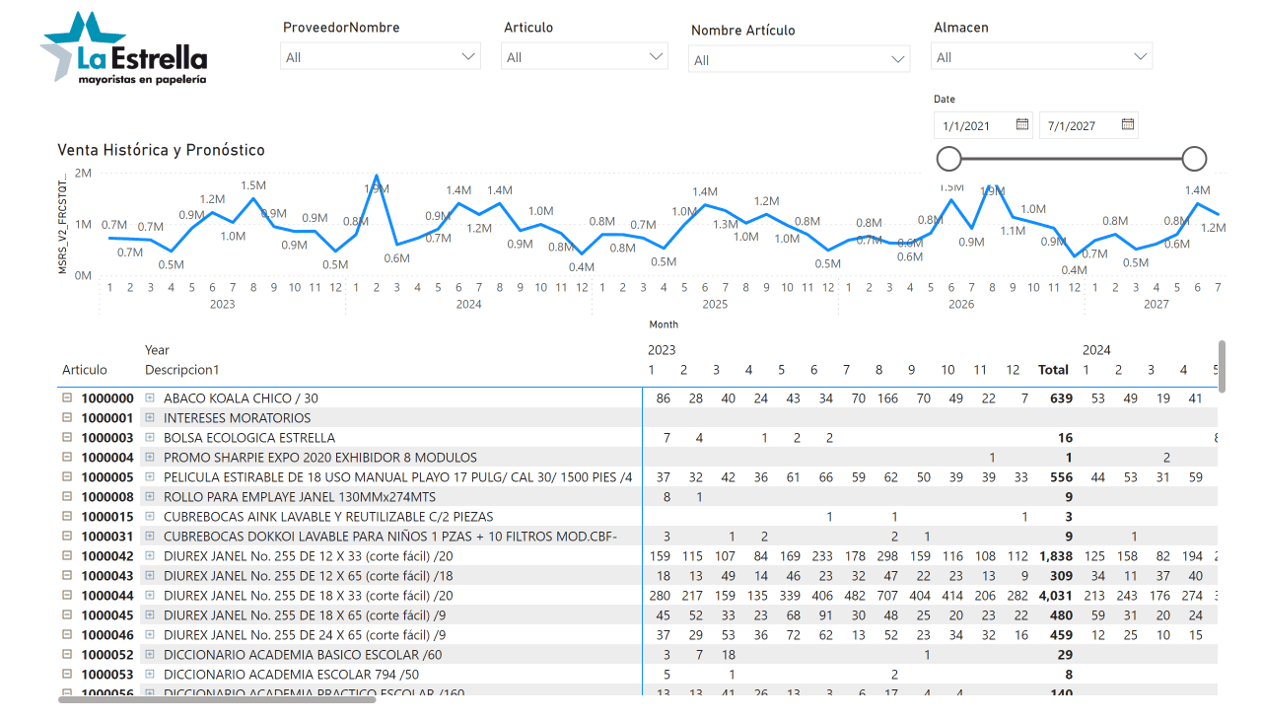Expand ABACO KOALA CHICO / 30 description
Screen dimensions: 1262x720
tap(150, 398)
